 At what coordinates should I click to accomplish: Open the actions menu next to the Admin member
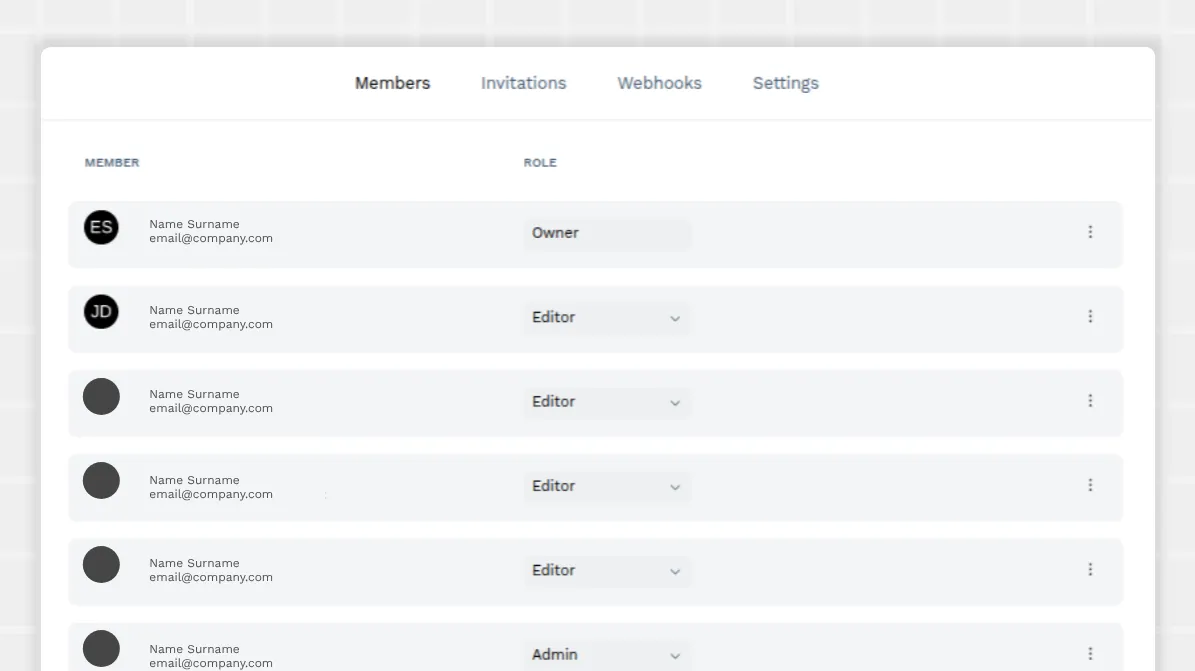point(1091,653)
